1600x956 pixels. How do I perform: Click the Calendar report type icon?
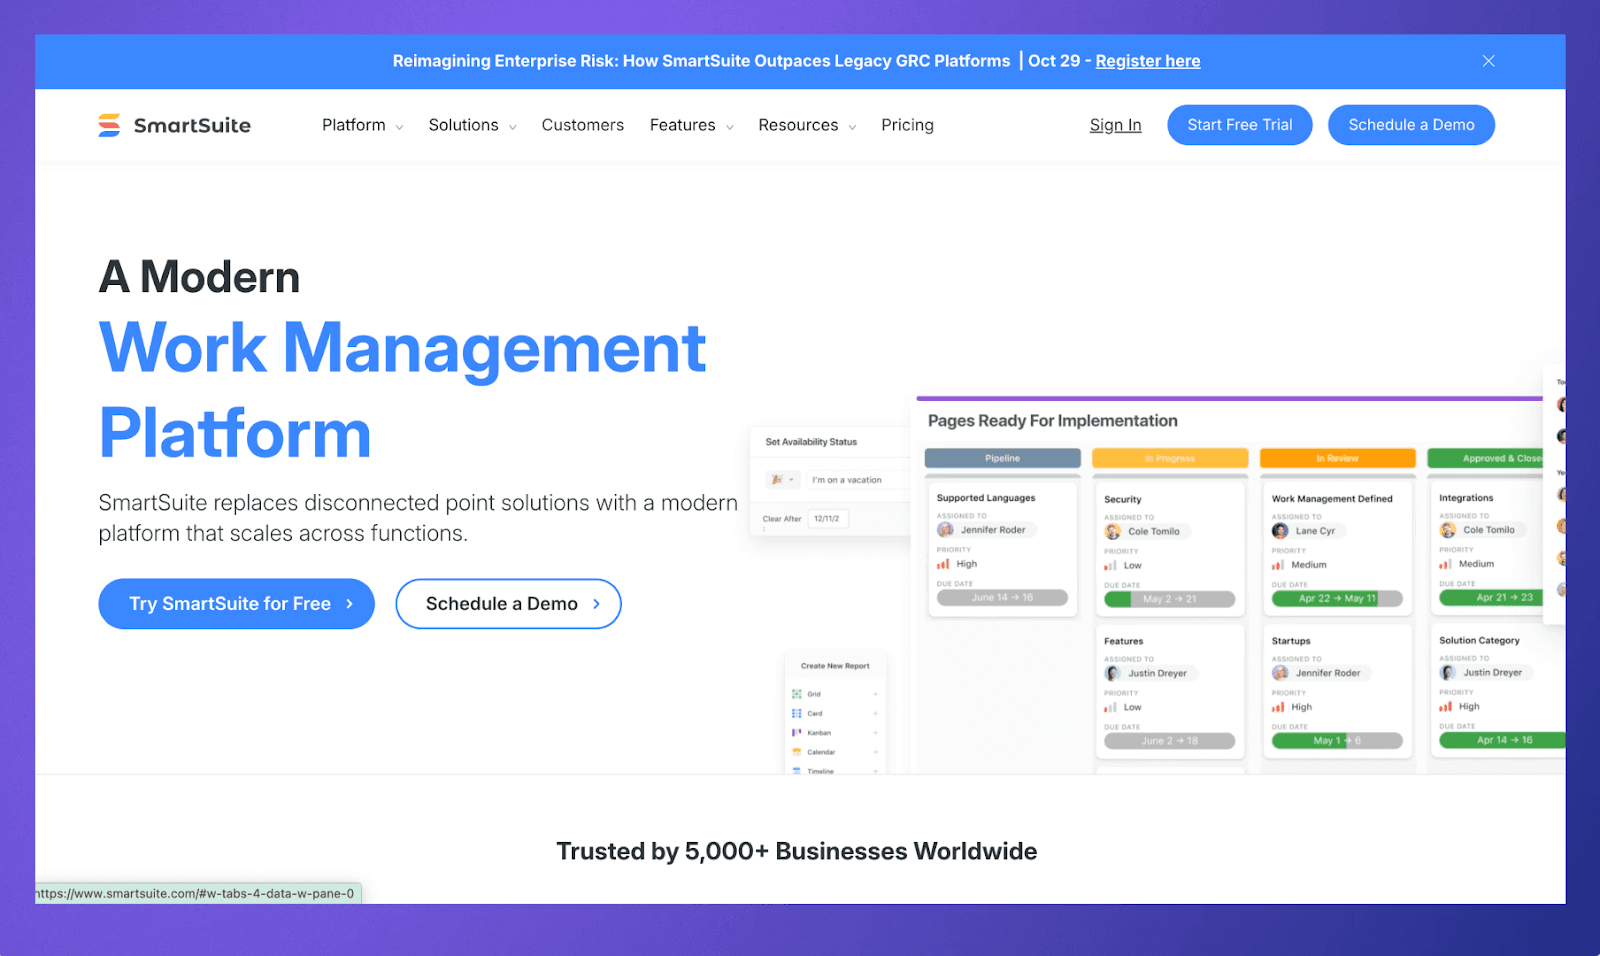(797, 752)
